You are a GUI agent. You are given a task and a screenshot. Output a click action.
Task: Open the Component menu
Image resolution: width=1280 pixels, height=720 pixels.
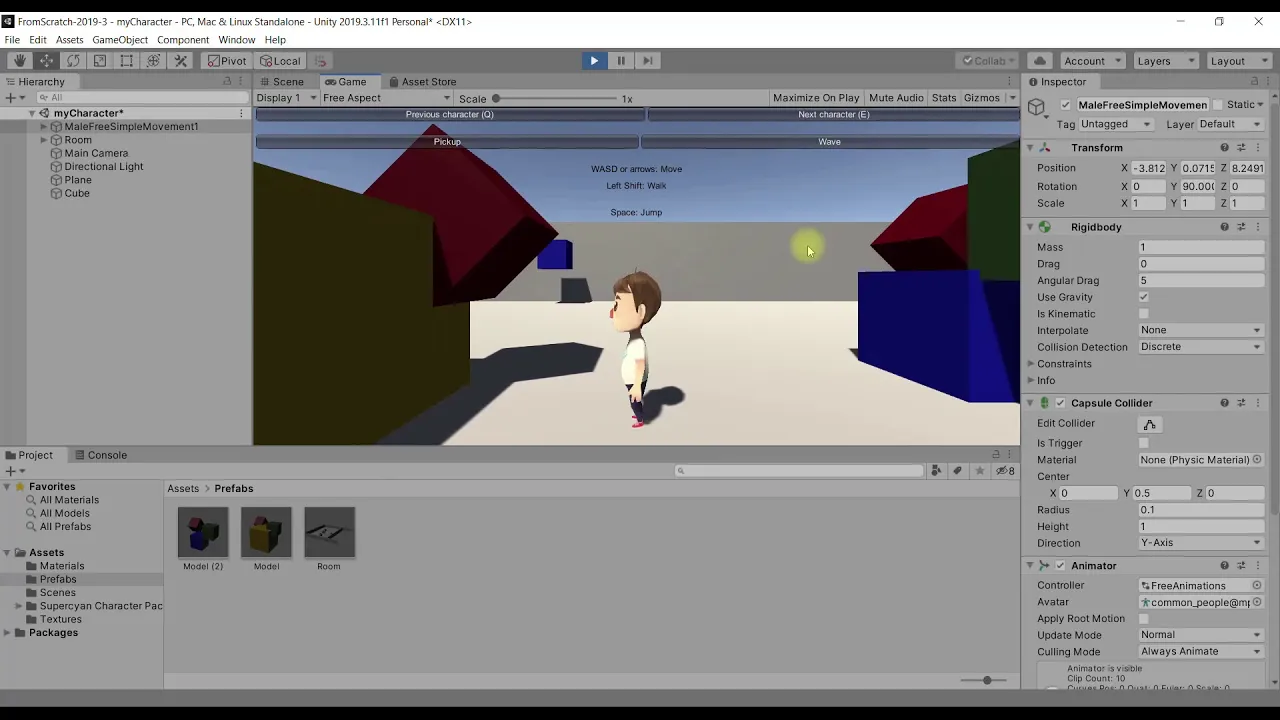coord(183,40)
